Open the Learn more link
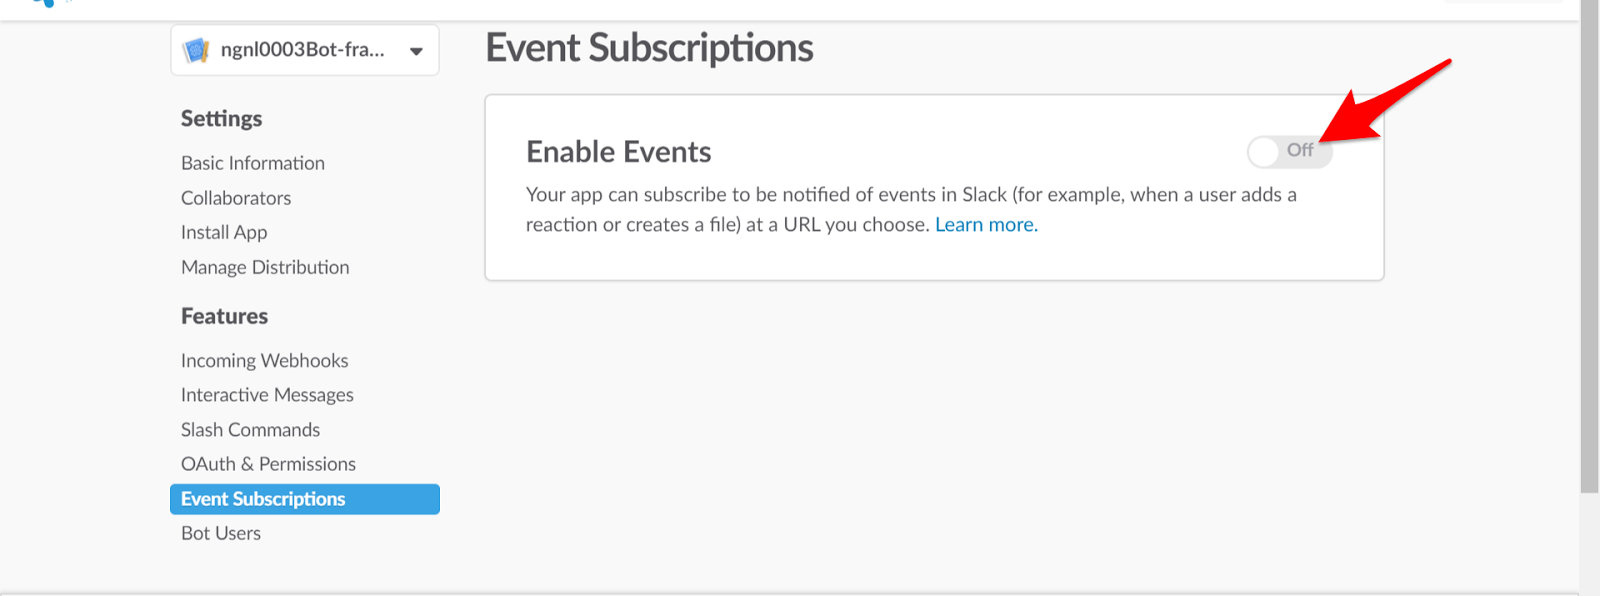 (985, 224)
